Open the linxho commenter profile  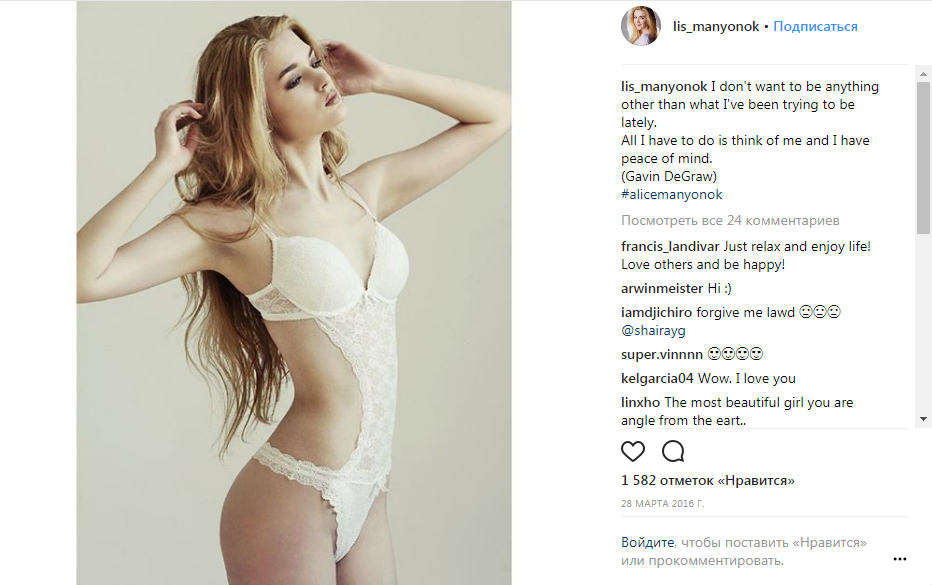click(641, 402)
